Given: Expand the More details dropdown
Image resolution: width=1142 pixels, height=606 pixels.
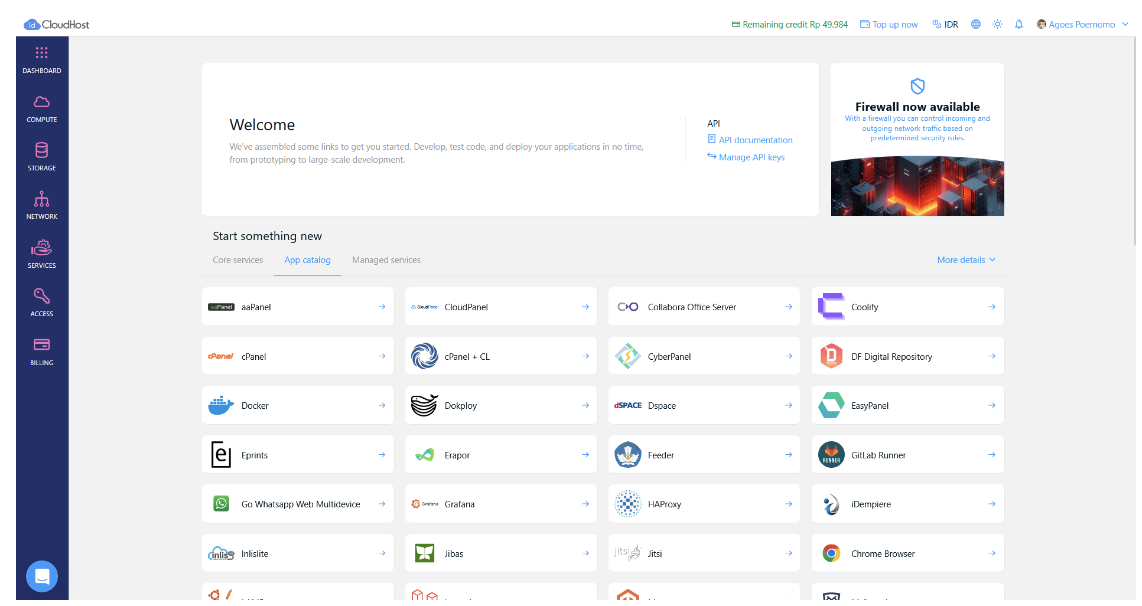Looking at the screenshot, I should coord(966,260).
